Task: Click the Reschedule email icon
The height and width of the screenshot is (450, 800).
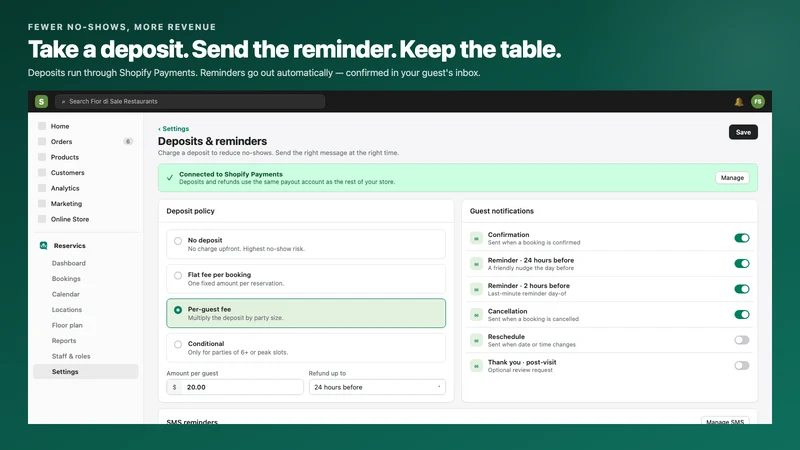Action: (x=476, y=340)
